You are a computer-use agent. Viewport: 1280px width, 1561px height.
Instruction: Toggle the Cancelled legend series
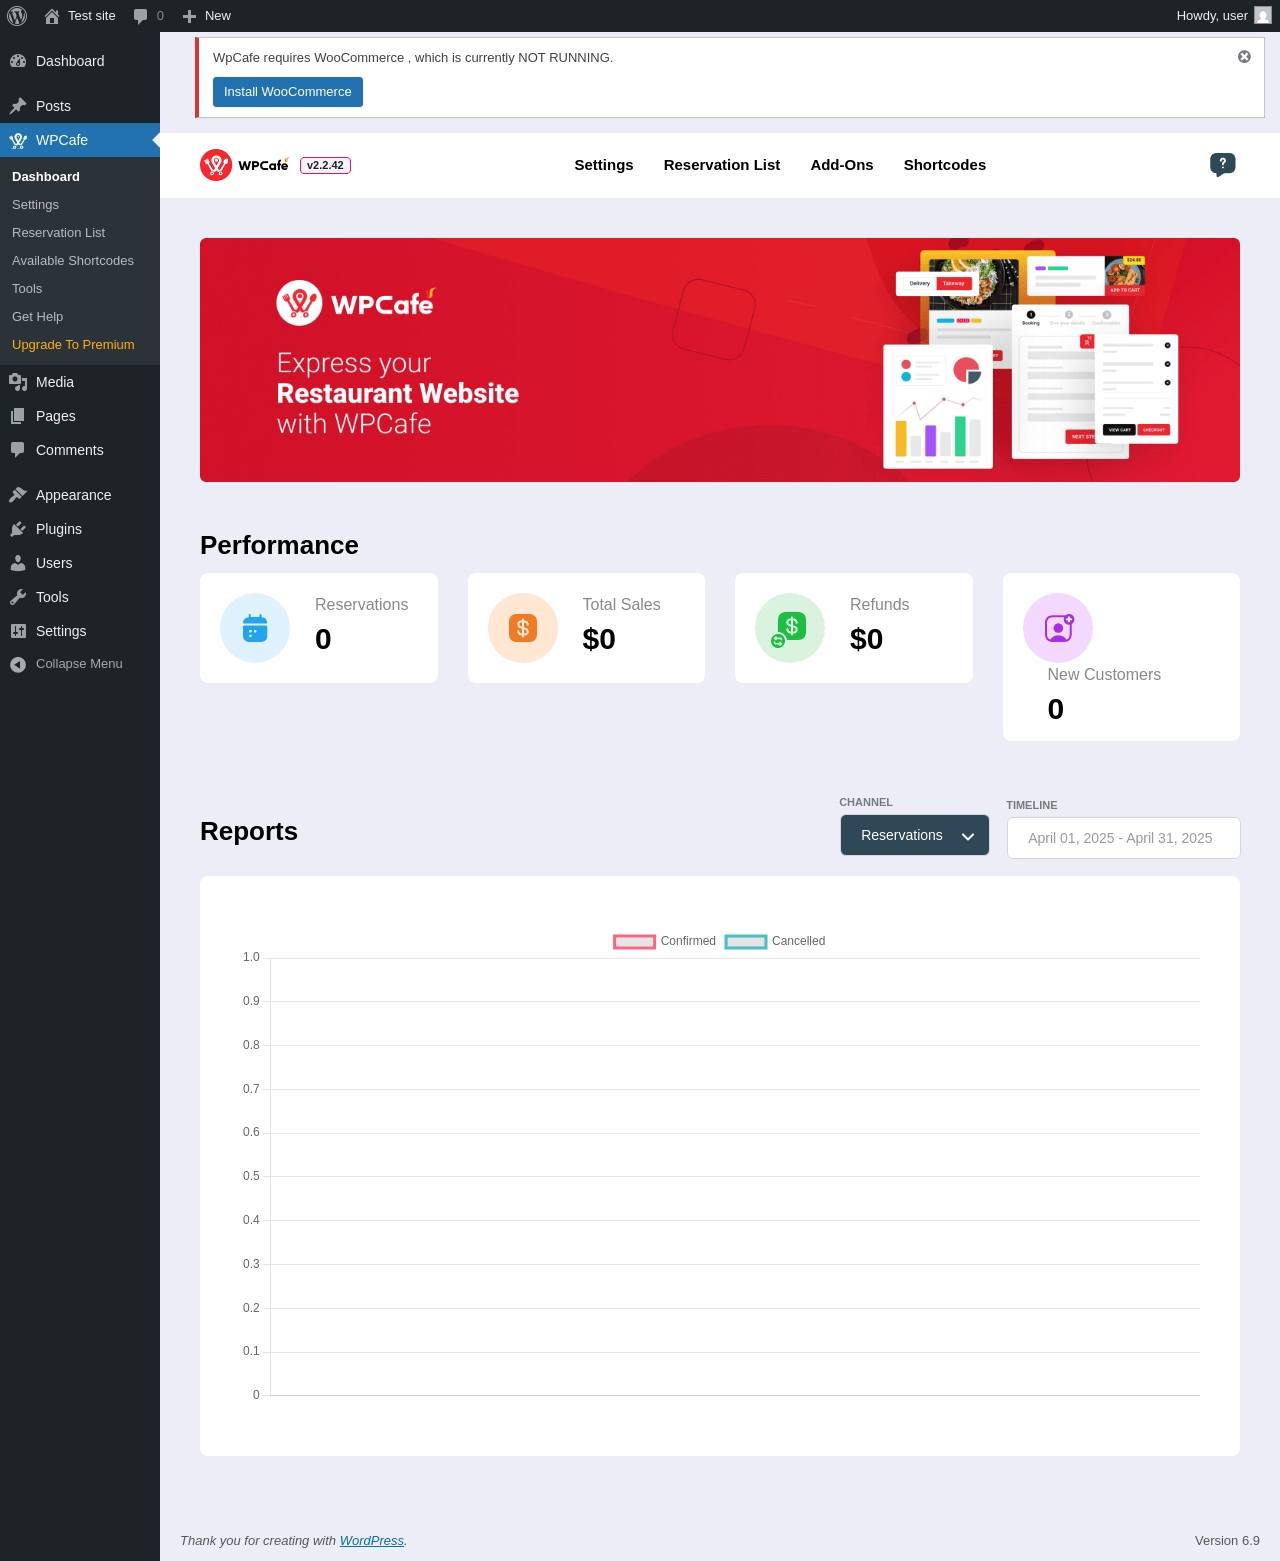(775, 941)
